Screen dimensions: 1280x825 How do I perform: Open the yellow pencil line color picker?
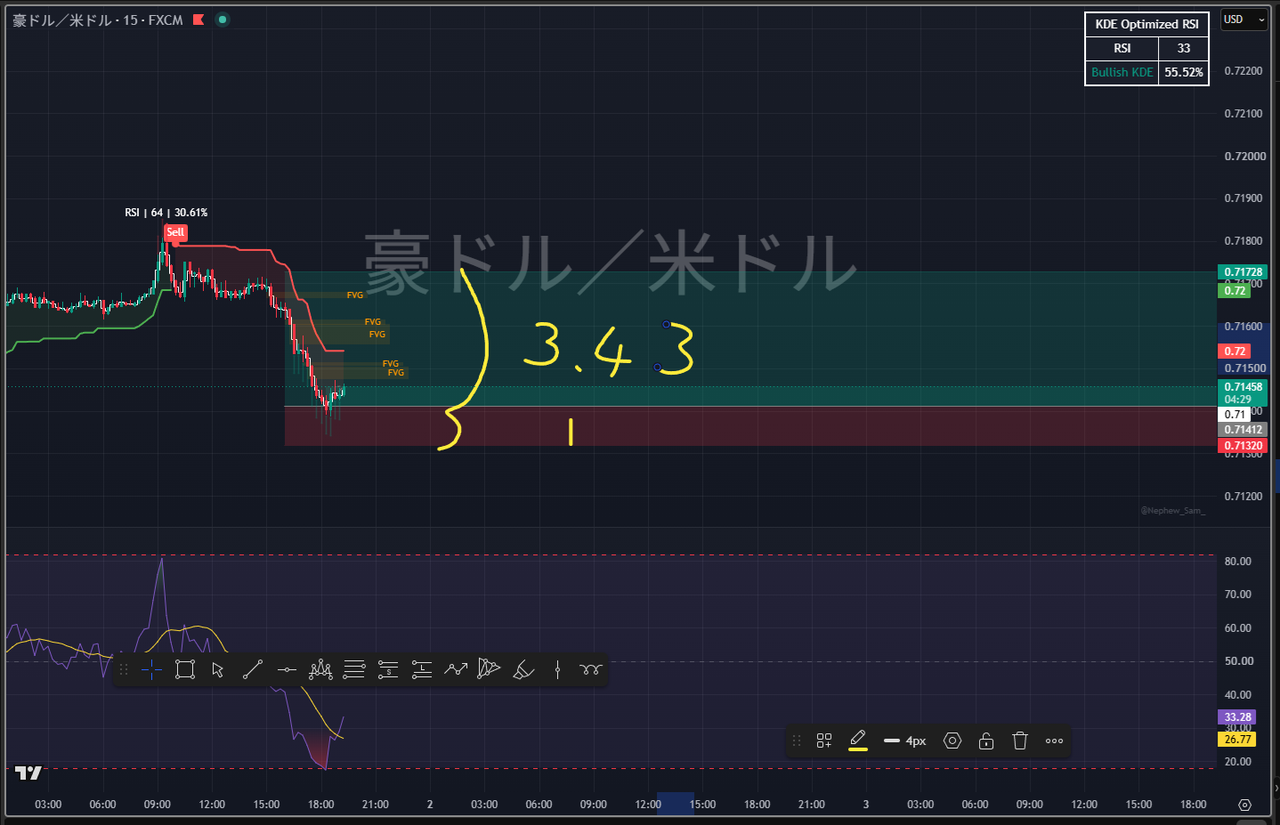click(858, 741)
